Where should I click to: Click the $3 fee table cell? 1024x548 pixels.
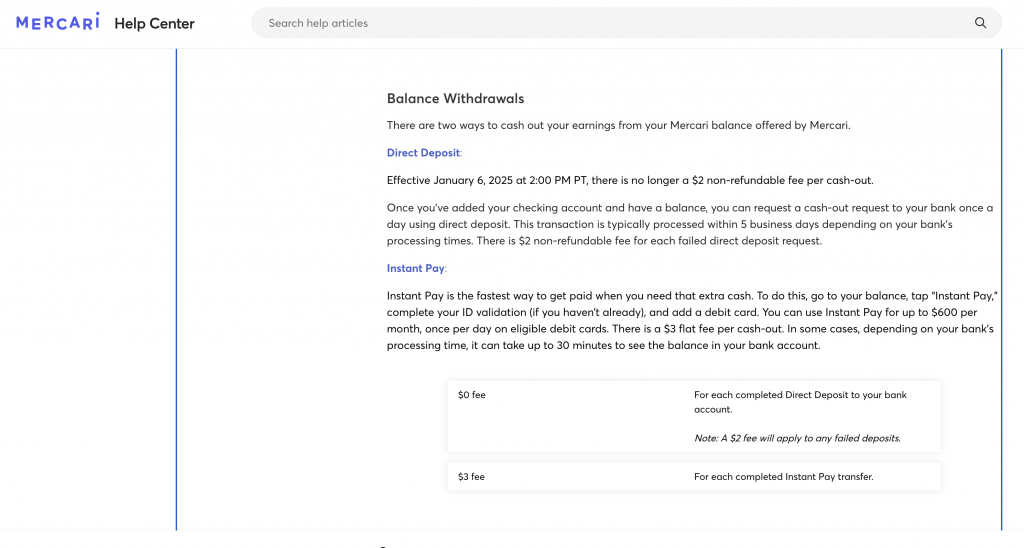[471, 477]
